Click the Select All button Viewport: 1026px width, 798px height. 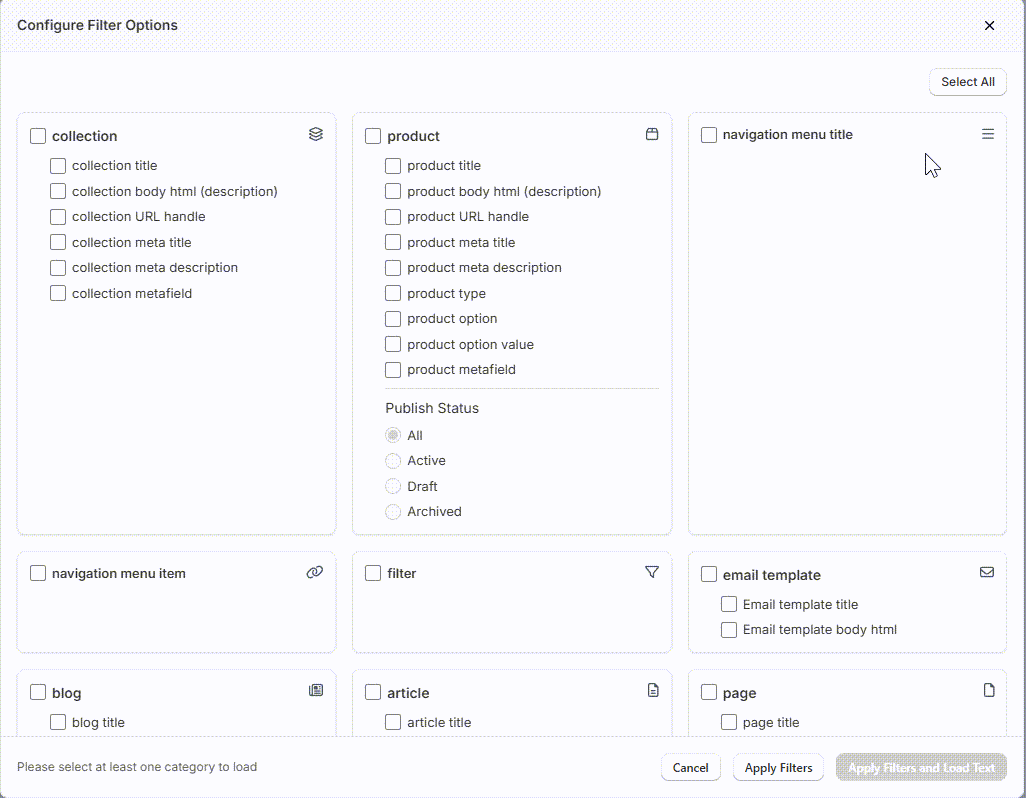968,82
